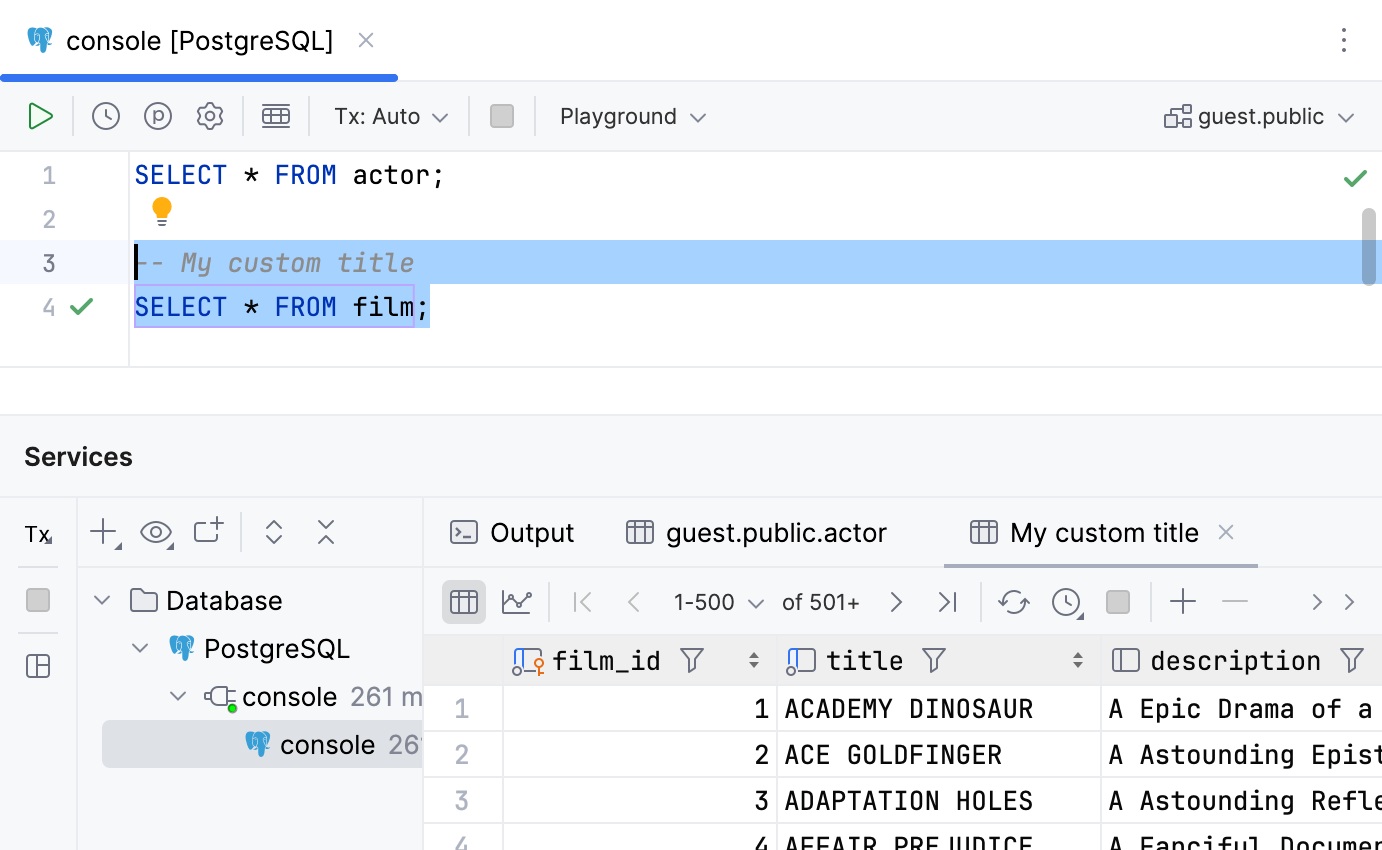Viewport: 1382px width, 850px height.
Task: Open the filter funnel on title column
Action: click(x=933, y=660)
